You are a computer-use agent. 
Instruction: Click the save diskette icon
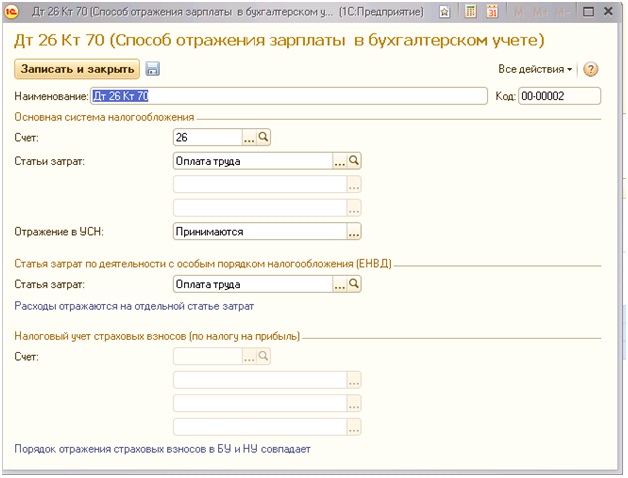point(153,70)
